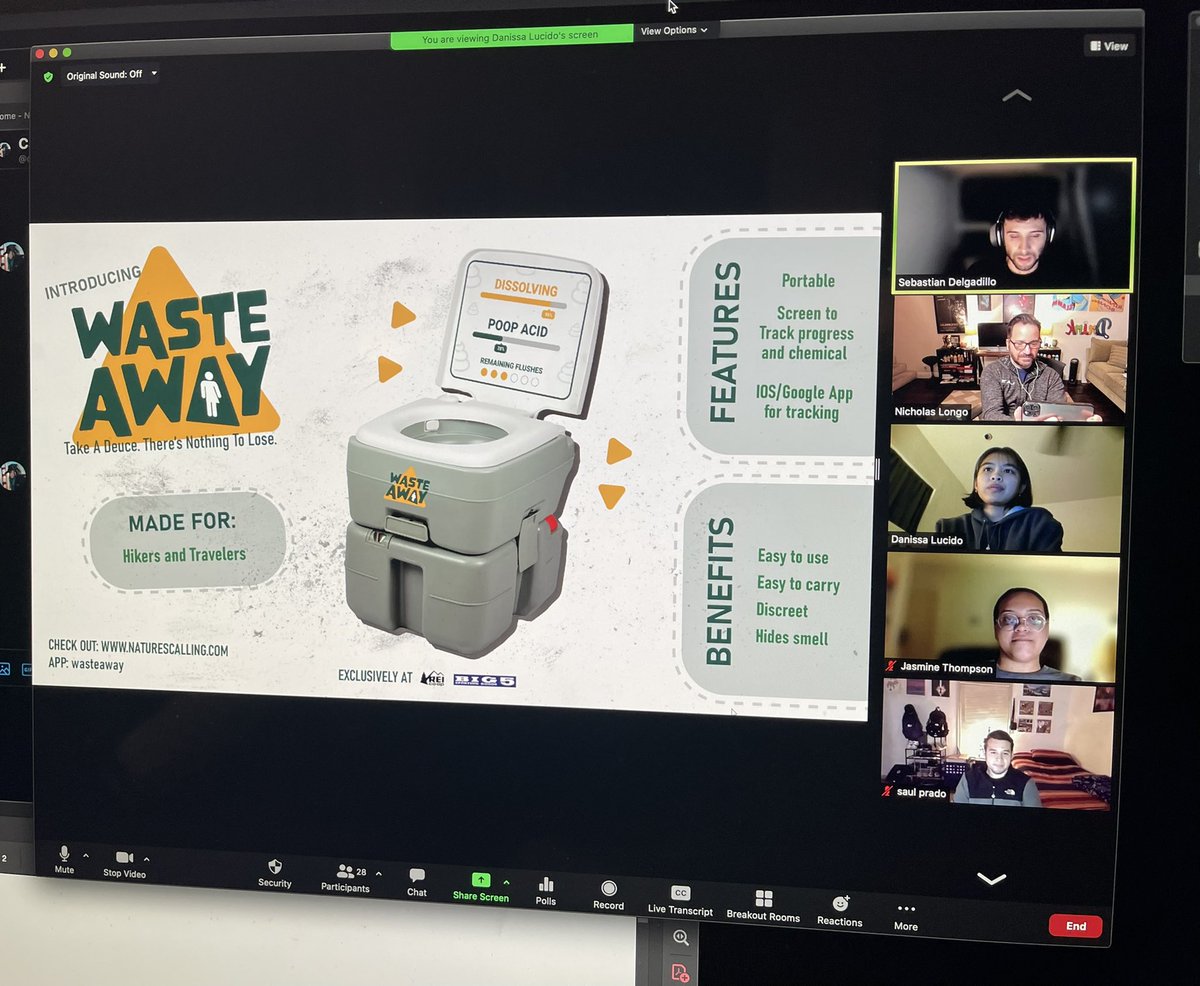
Task: Show previous participants with up chevron
Action: click(x=1016, y=96)
